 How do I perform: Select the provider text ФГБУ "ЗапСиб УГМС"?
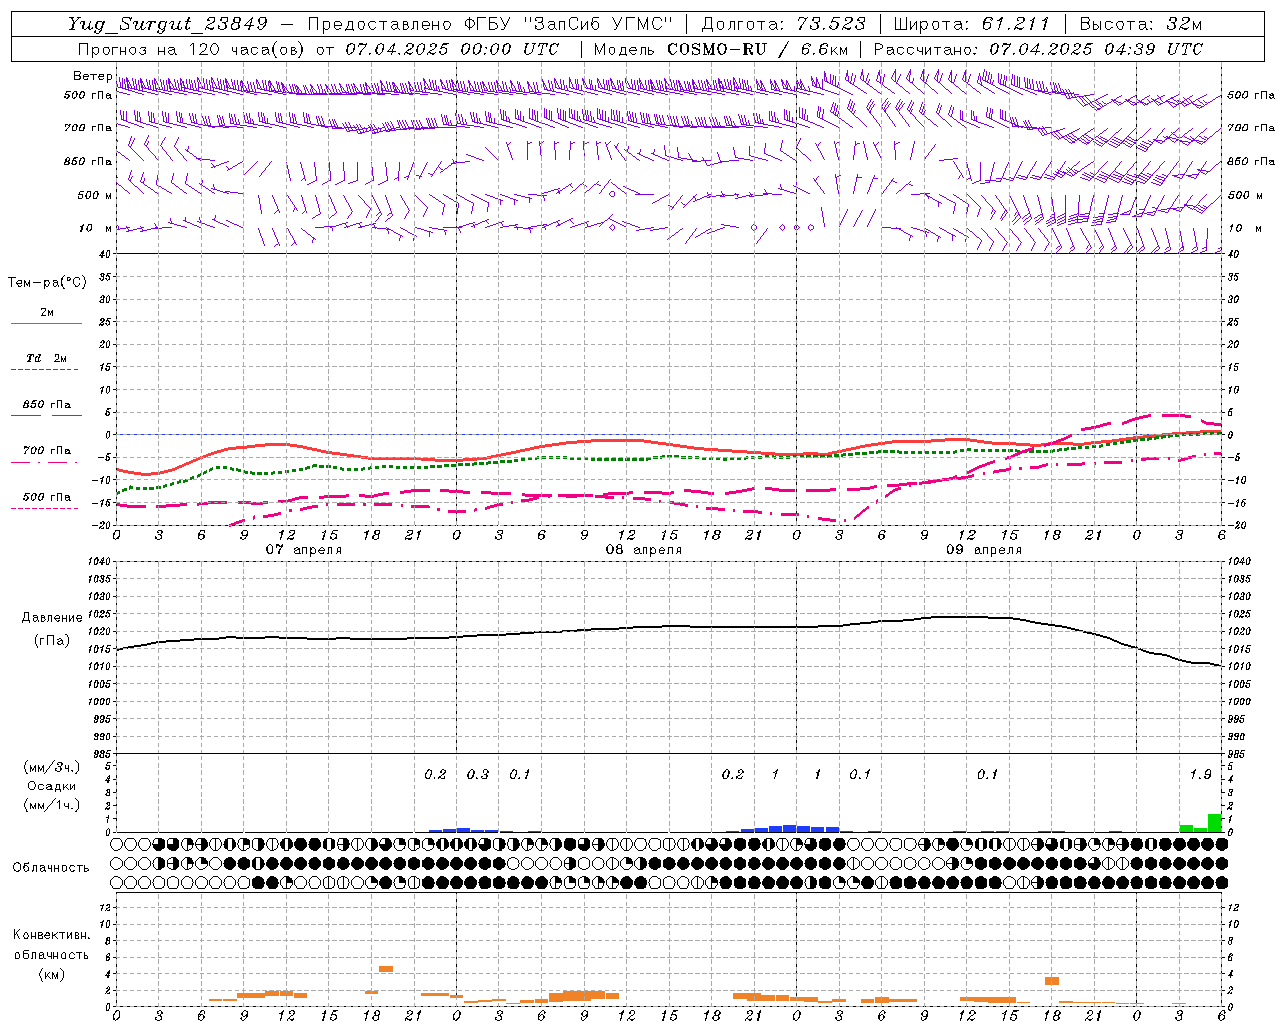click(569, 24)
